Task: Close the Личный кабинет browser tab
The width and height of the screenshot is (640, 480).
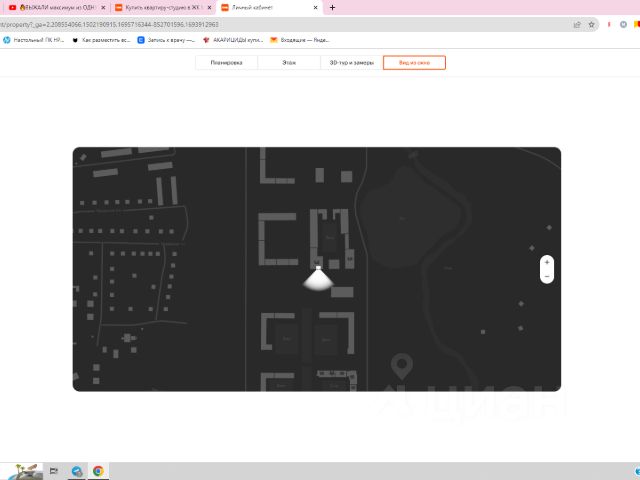Action: click(x=318, y=7)
